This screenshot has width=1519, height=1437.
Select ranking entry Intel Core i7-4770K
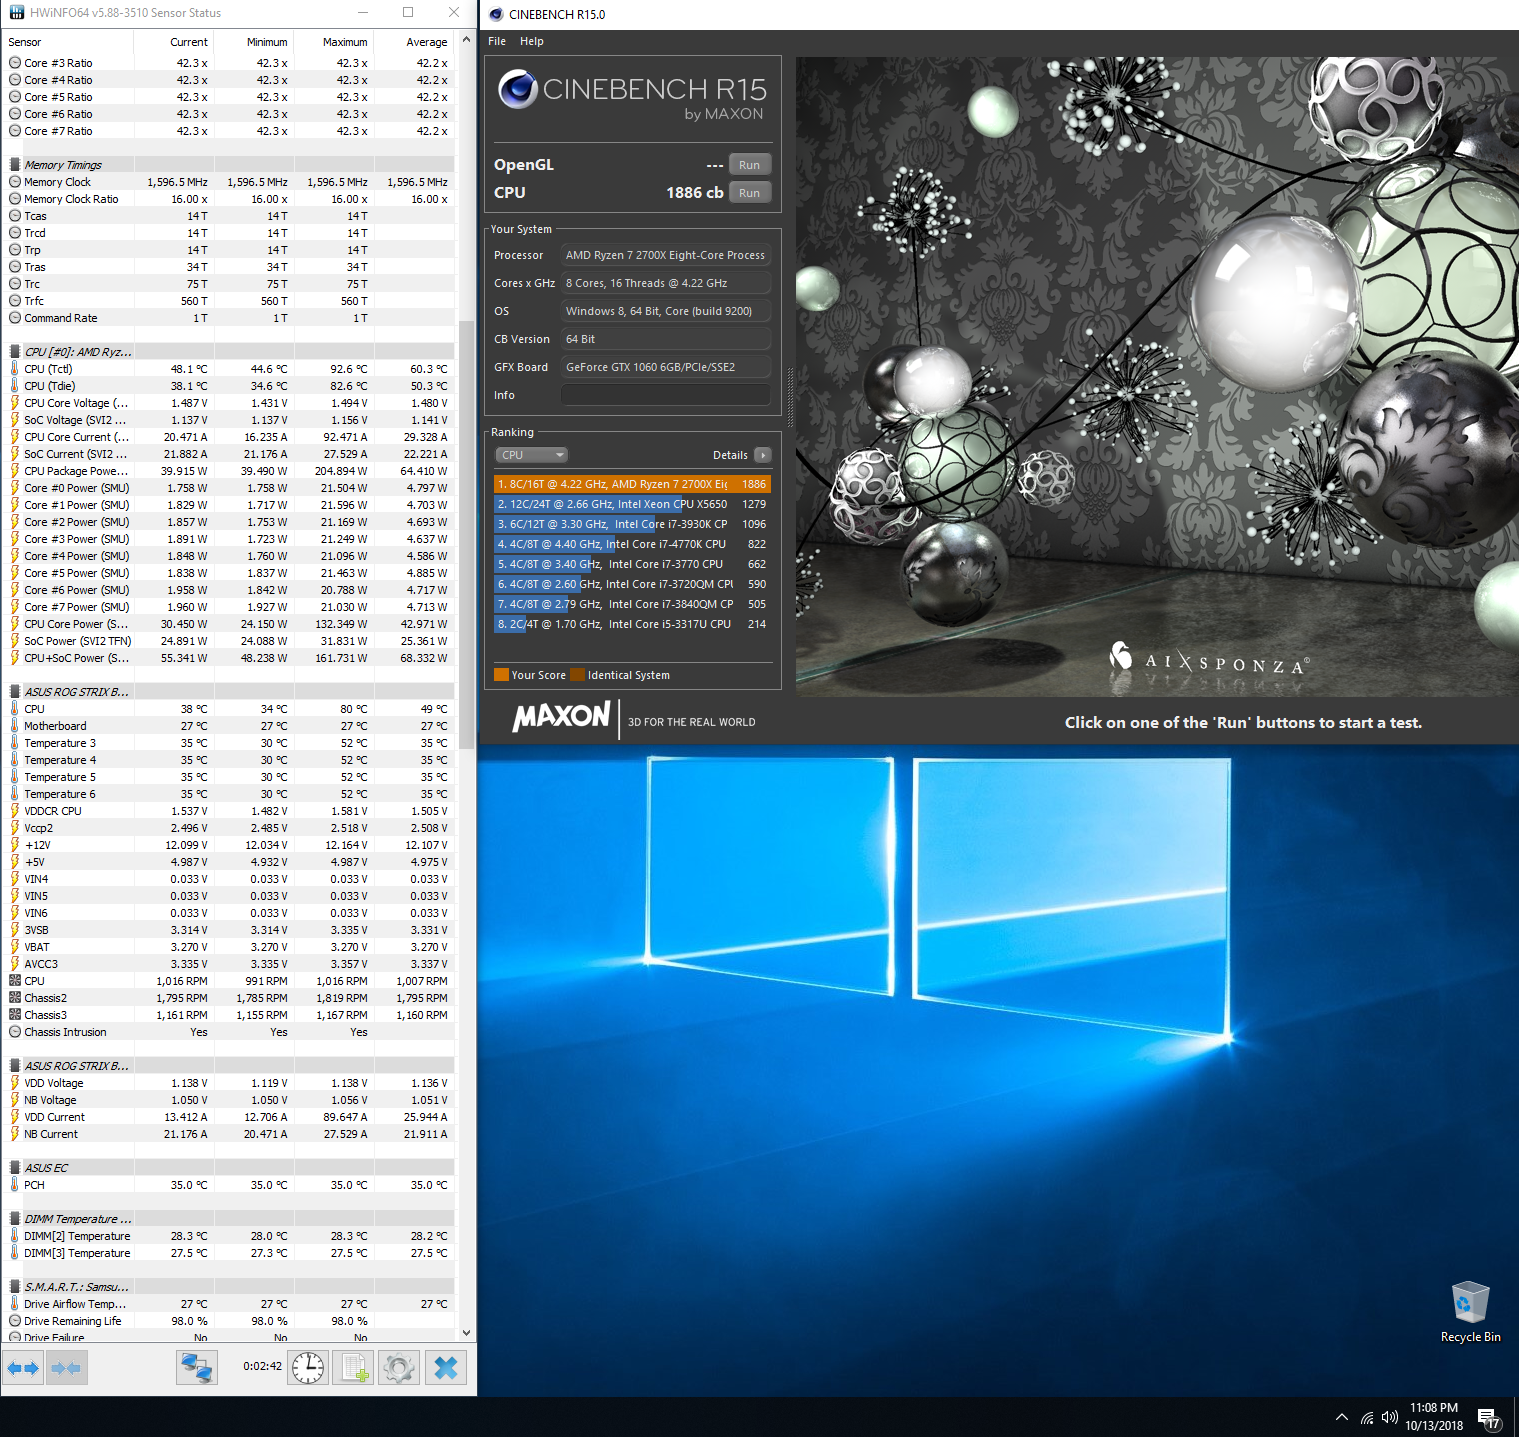632,544
